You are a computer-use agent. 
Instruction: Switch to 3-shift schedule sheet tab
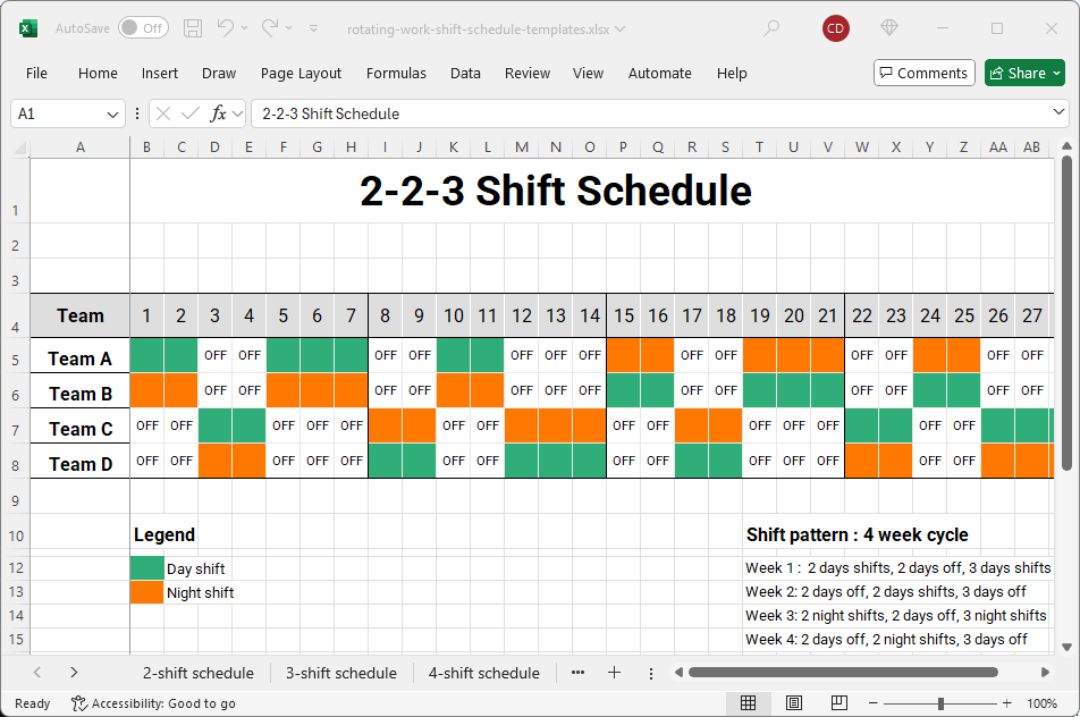click(341, 673)
